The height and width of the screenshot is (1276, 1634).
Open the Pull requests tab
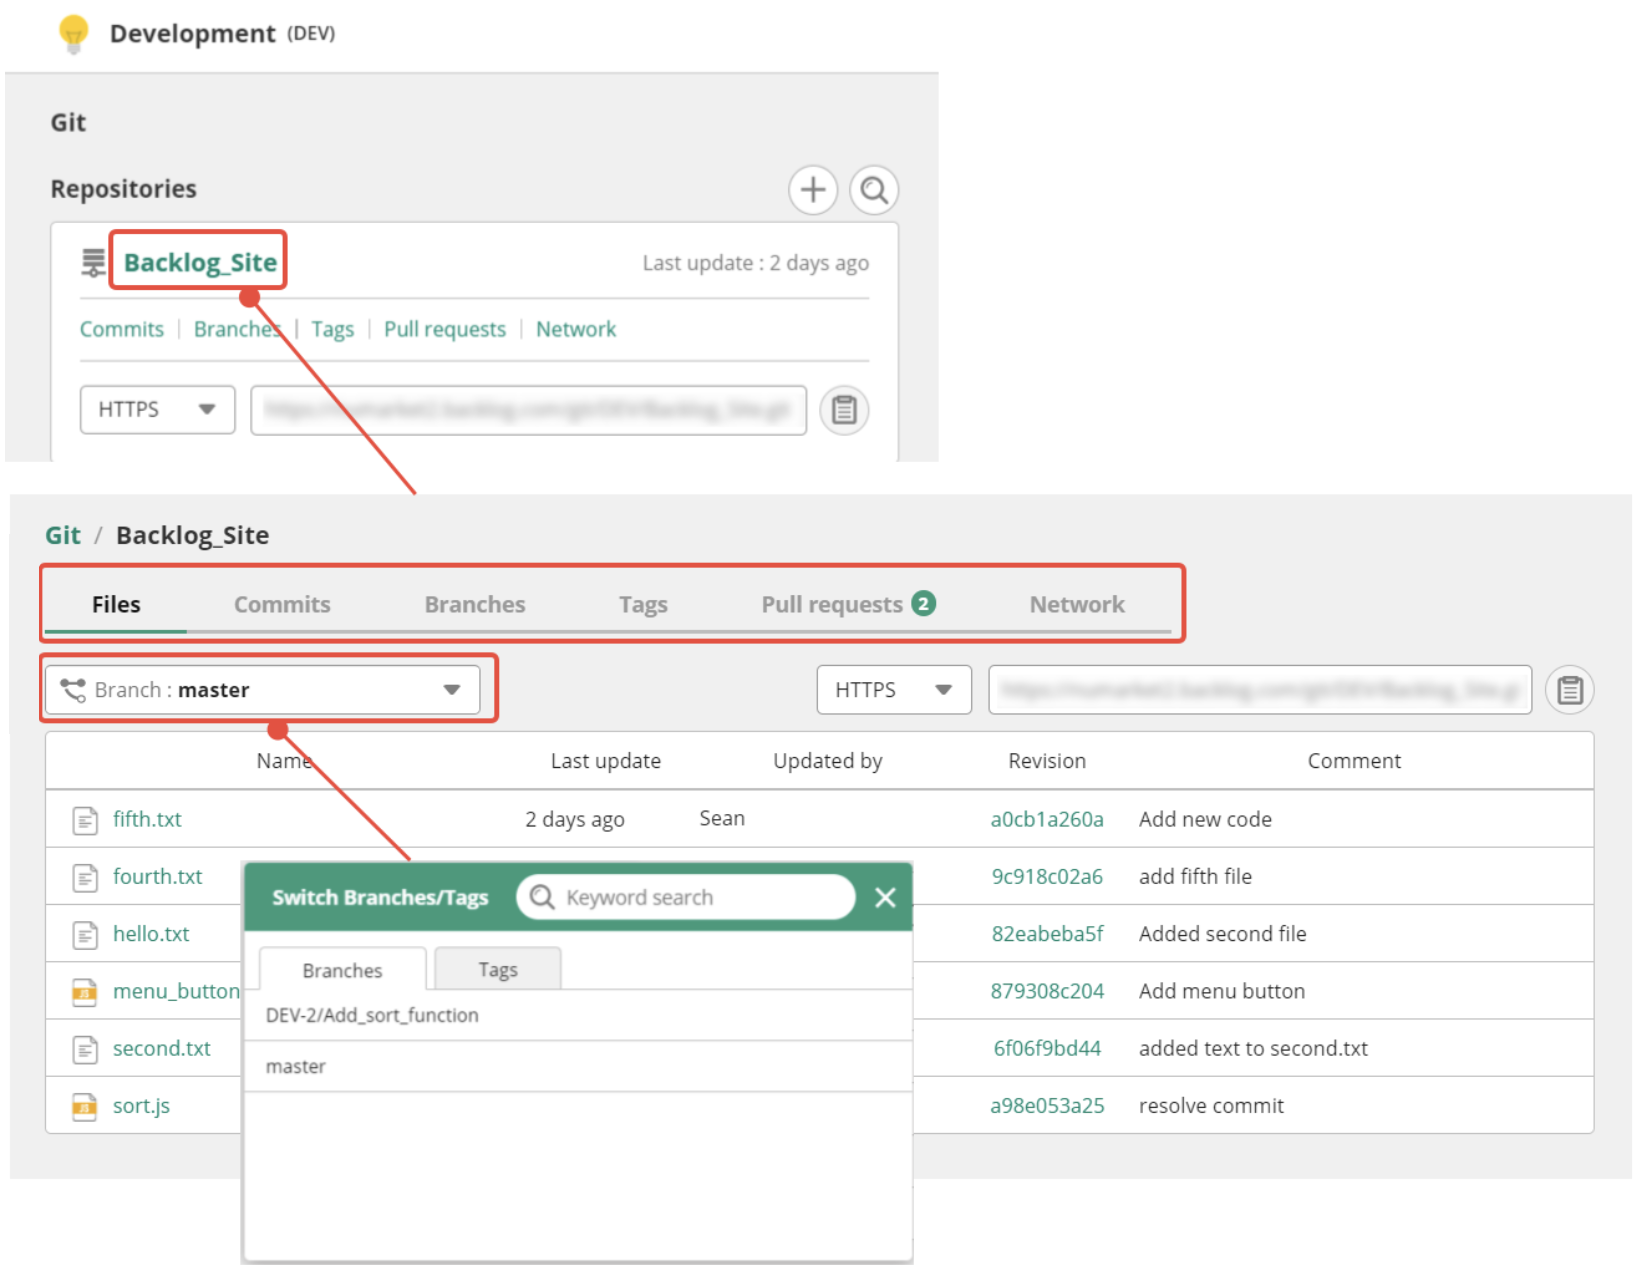click(x=832, y=605)
